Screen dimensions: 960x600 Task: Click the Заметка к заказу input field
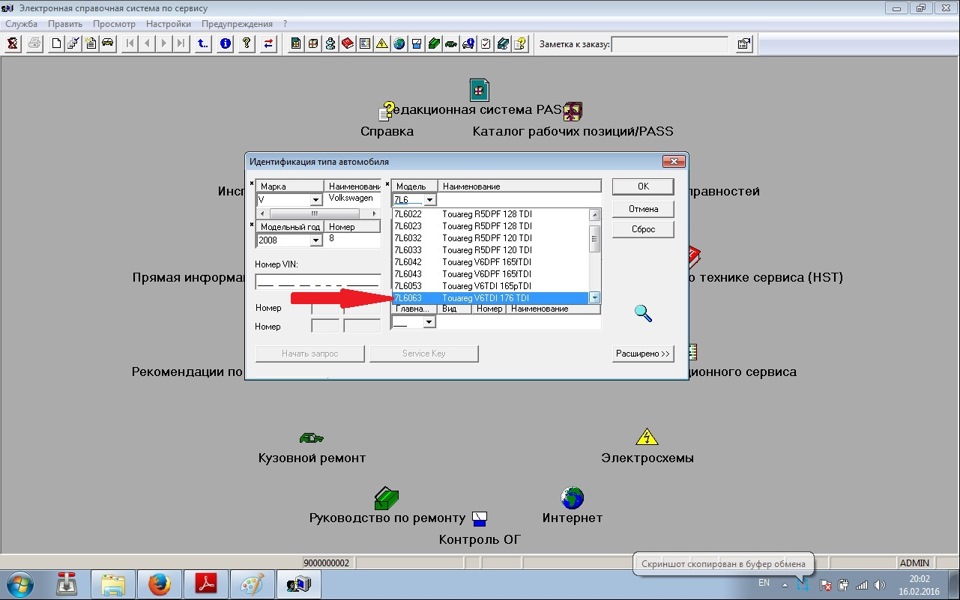(669, 43)
